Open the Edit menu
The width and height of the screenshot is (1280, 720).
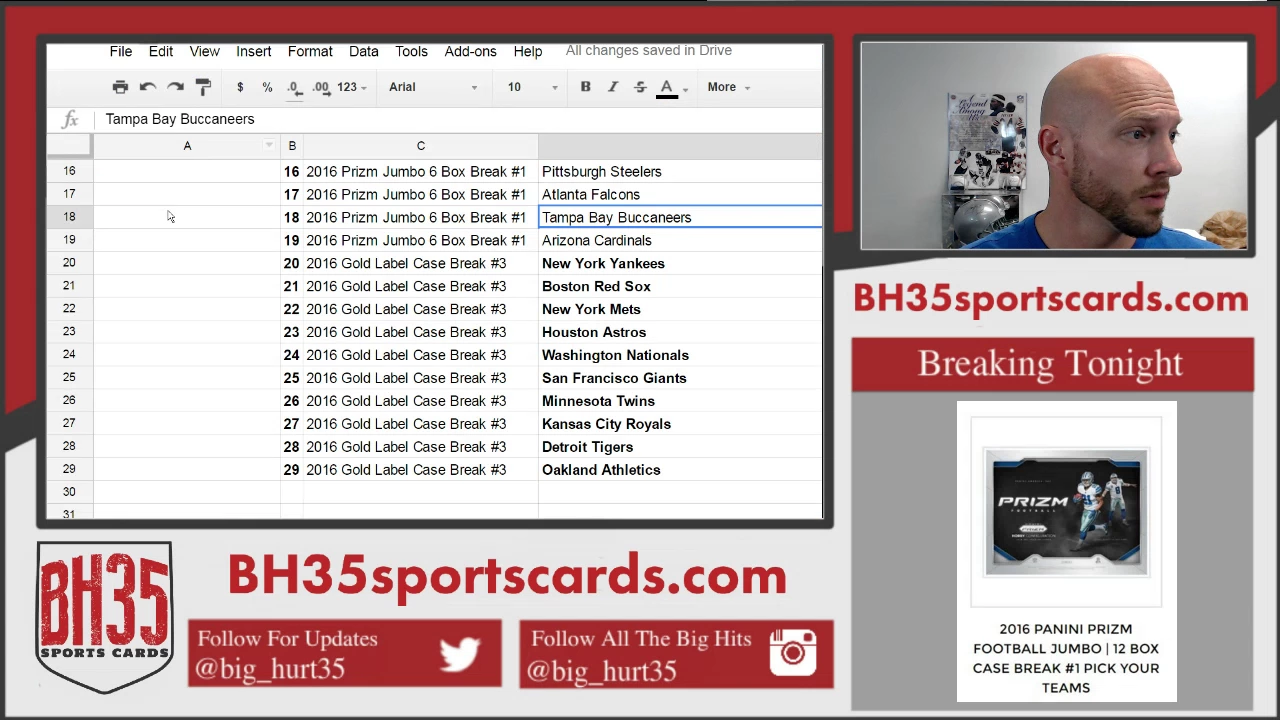(161, 51)
